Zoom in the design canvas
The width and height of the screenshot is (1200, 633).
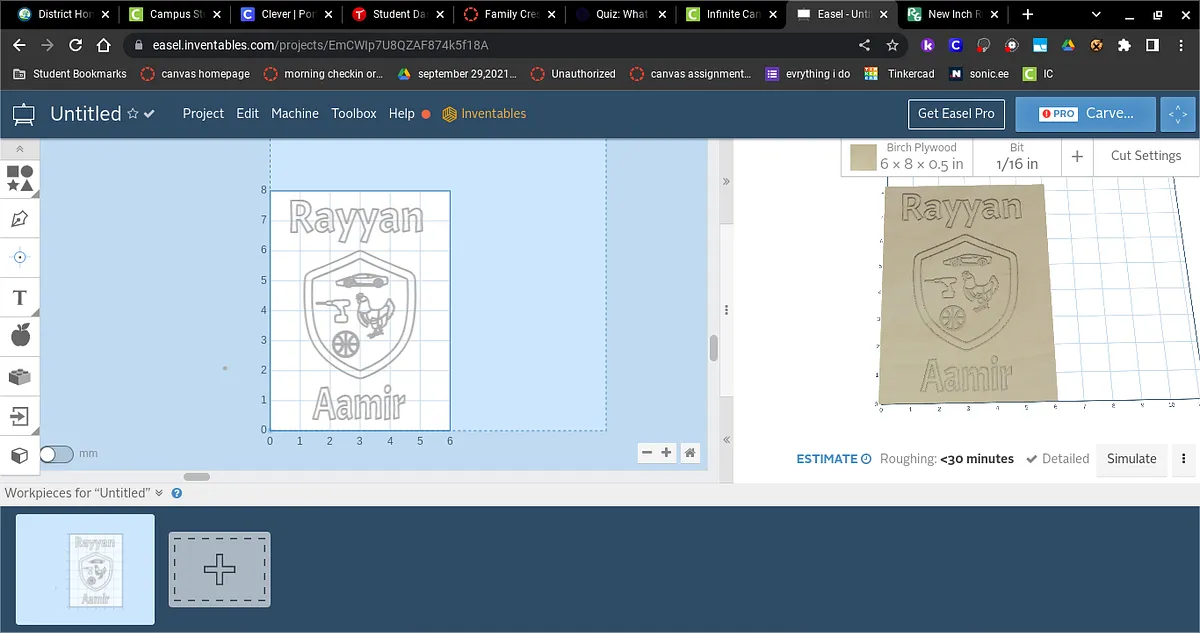(x=666, y=453)
